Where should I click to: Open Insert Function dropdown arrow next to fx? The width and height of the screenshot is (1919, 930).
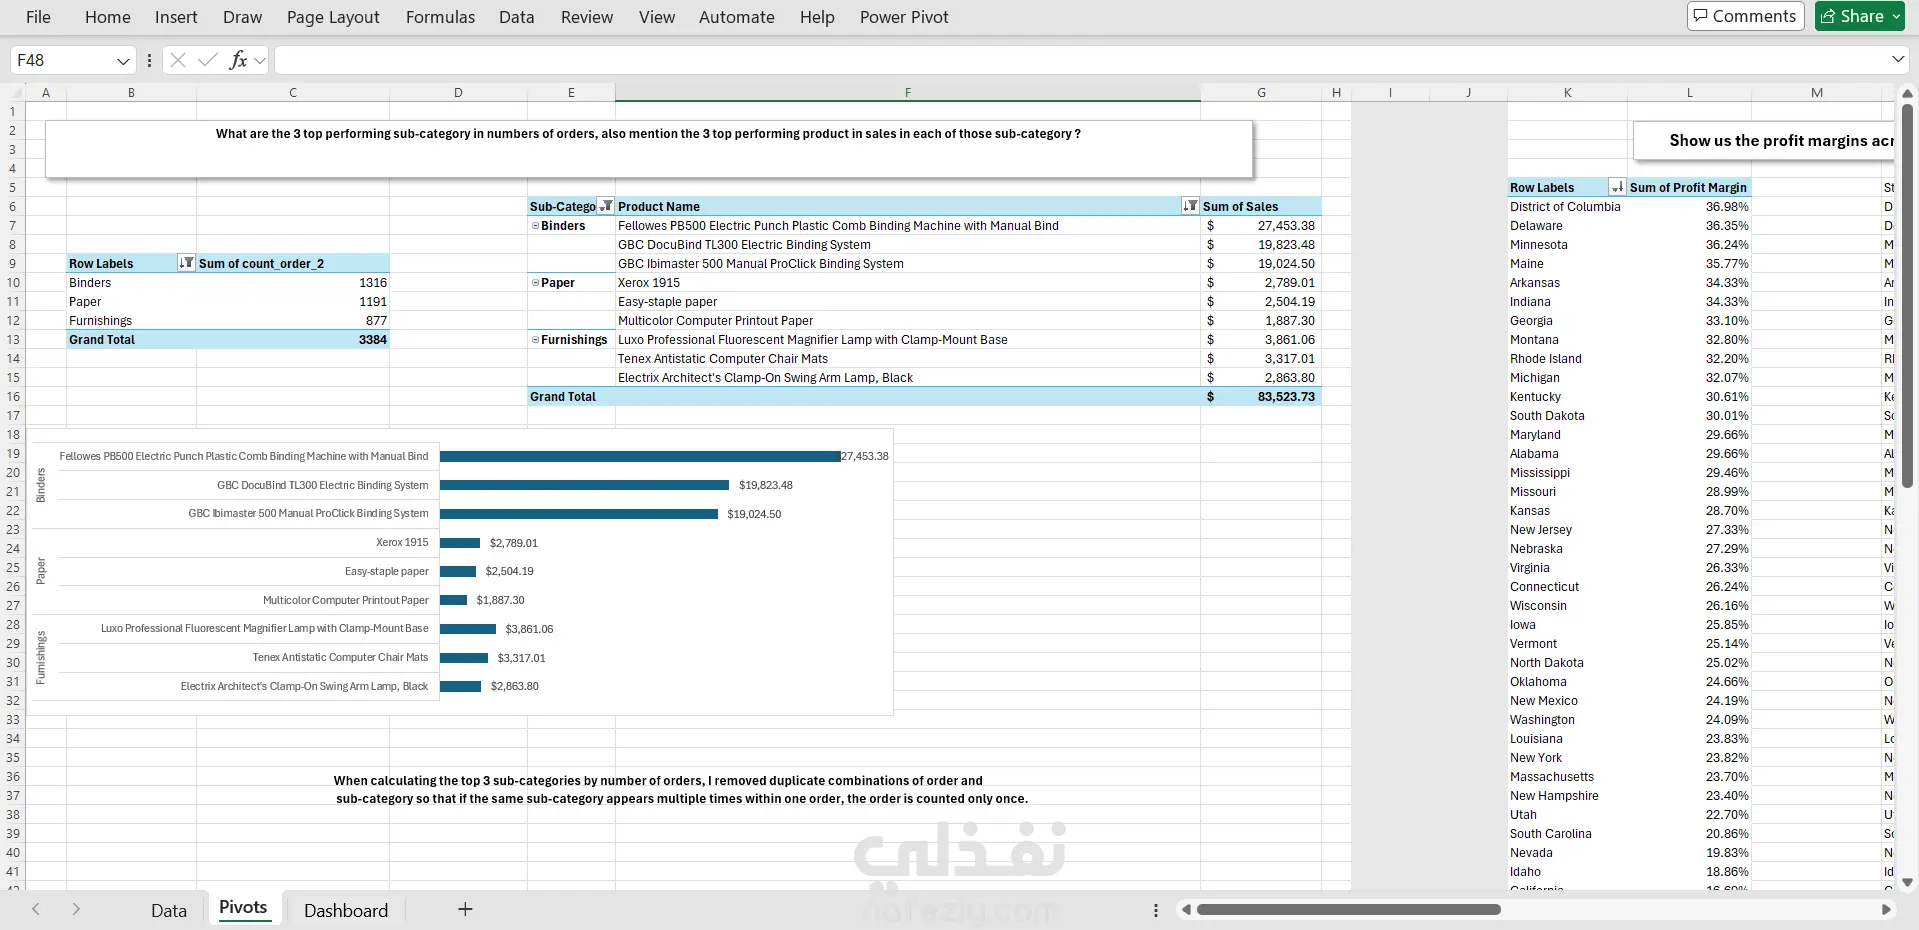click(x=260, y=60)
